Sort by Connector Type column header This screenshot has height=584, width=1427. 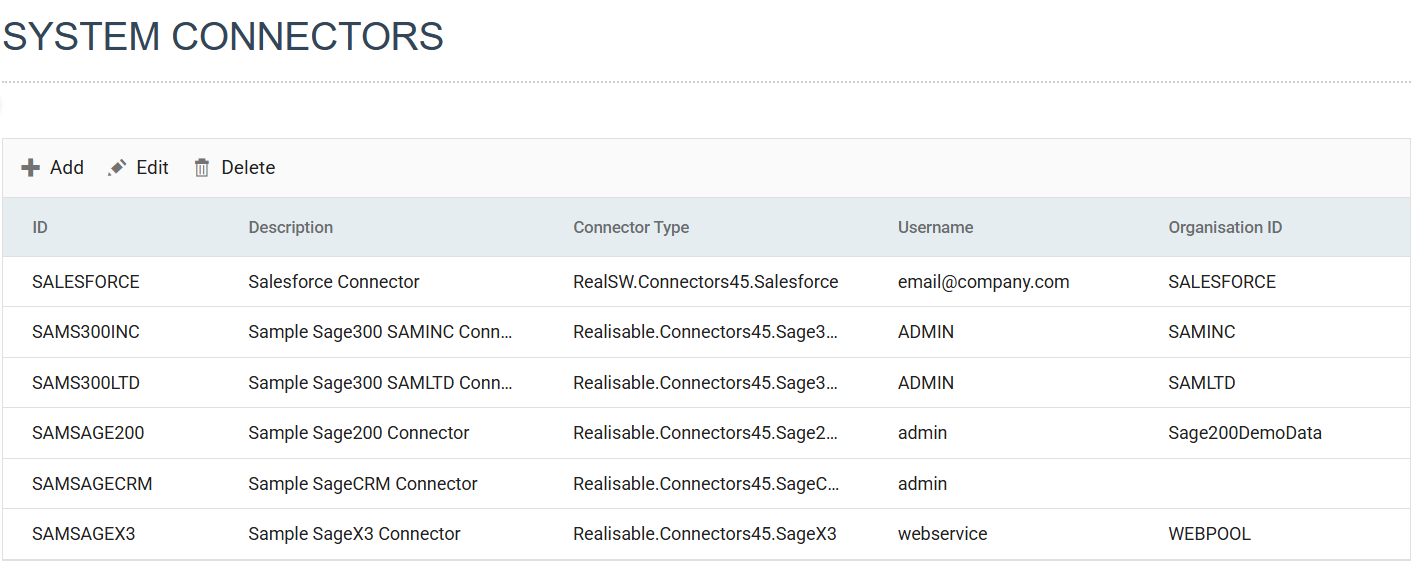coord(630,227)
